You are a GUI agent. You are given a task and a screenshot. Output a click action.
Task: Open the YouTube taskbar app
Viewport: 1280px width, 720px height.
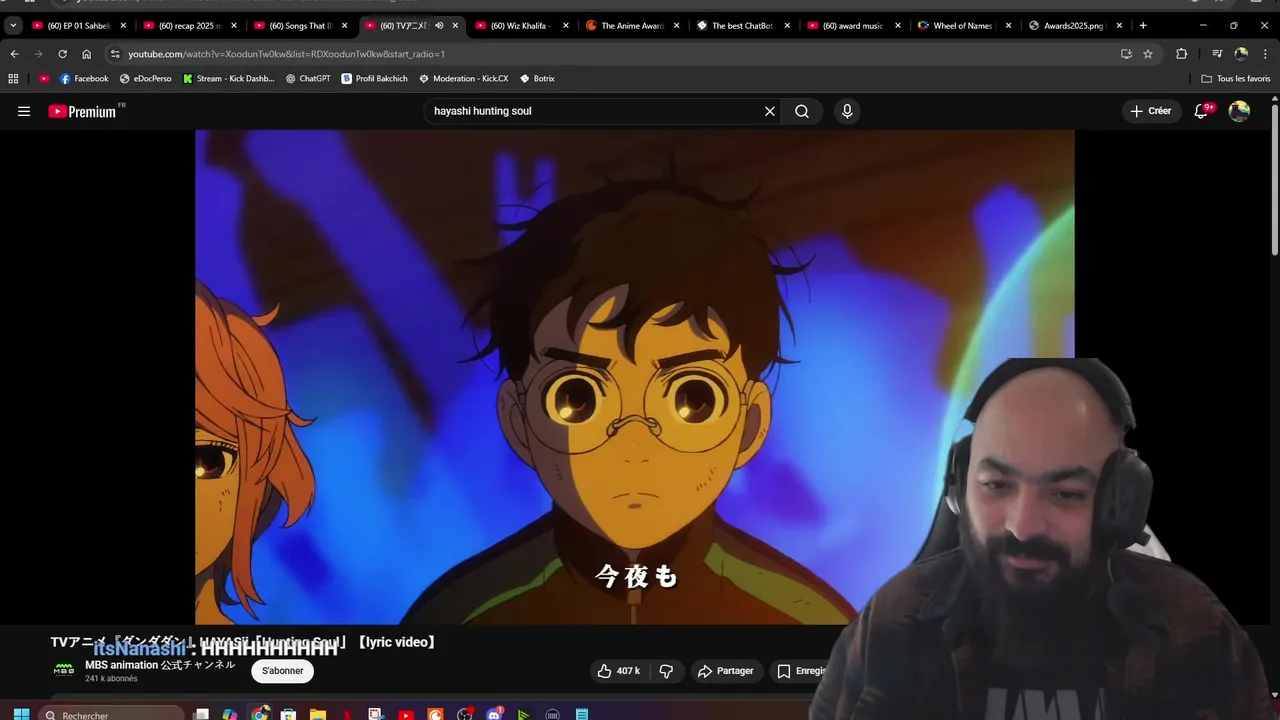(x=406, y=714)
